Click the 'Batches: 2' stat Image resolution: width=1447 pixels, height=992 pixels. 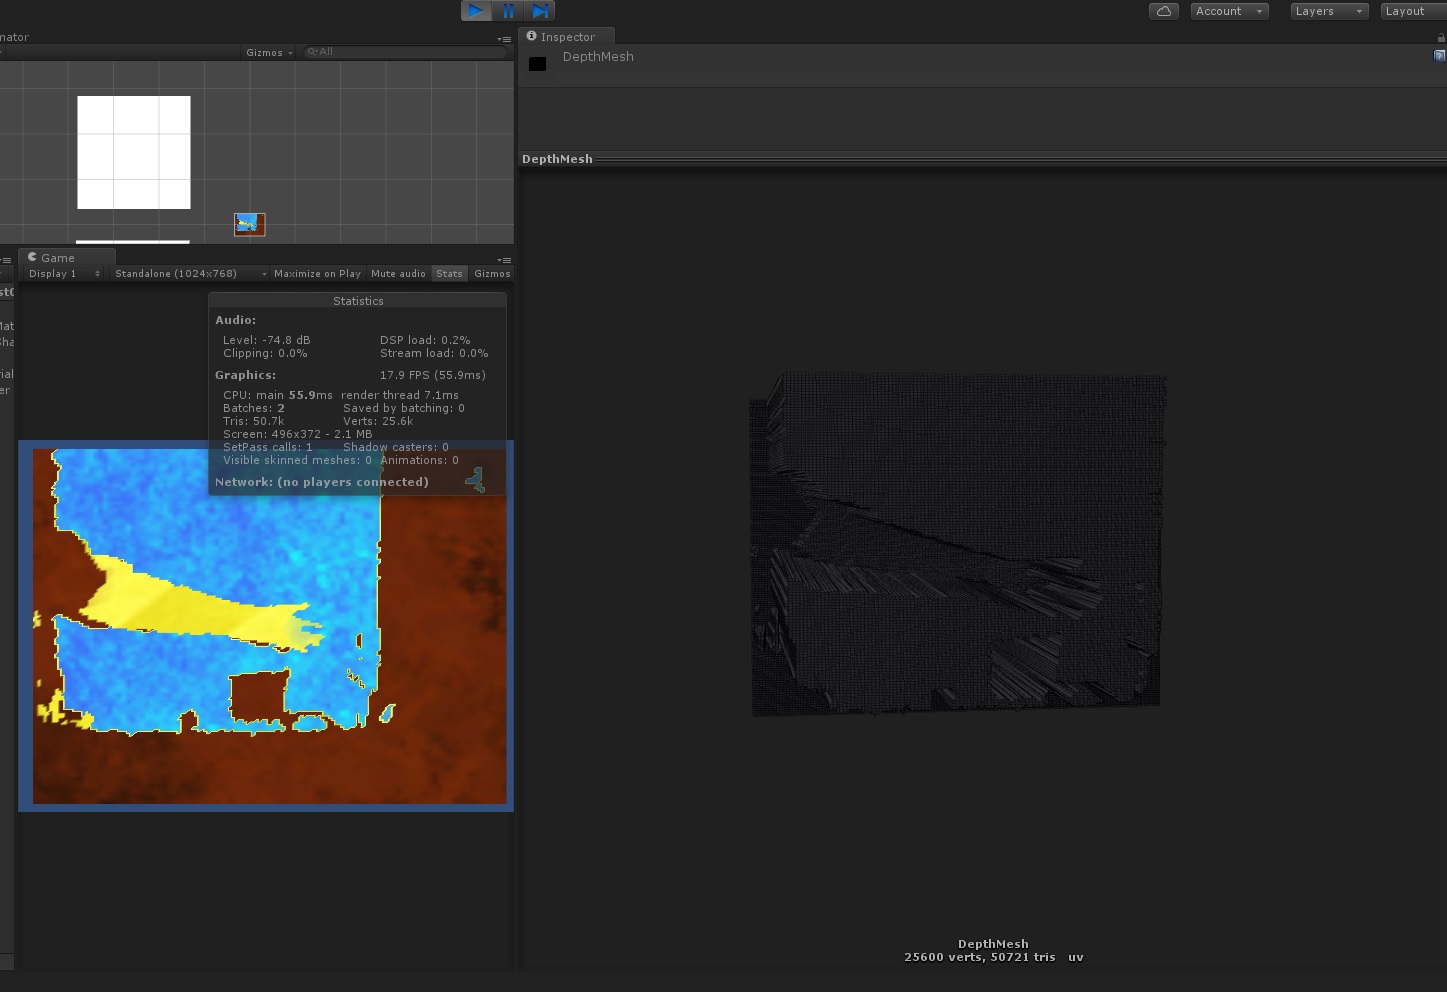tap(254, 408)
